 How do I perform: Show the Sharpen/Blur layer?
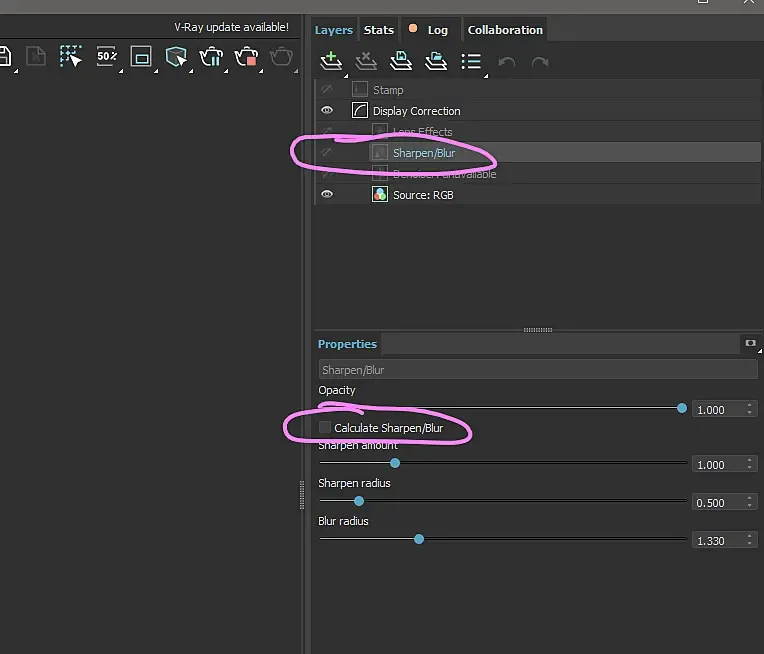click(327, 153)
